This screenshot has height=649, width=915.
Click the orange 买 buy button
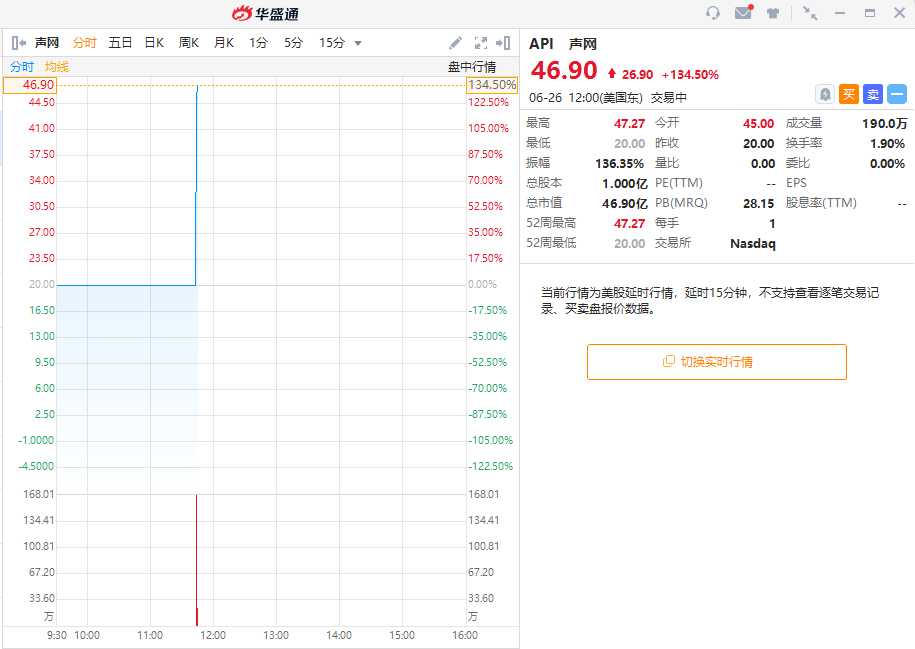(x=849, y=94)
